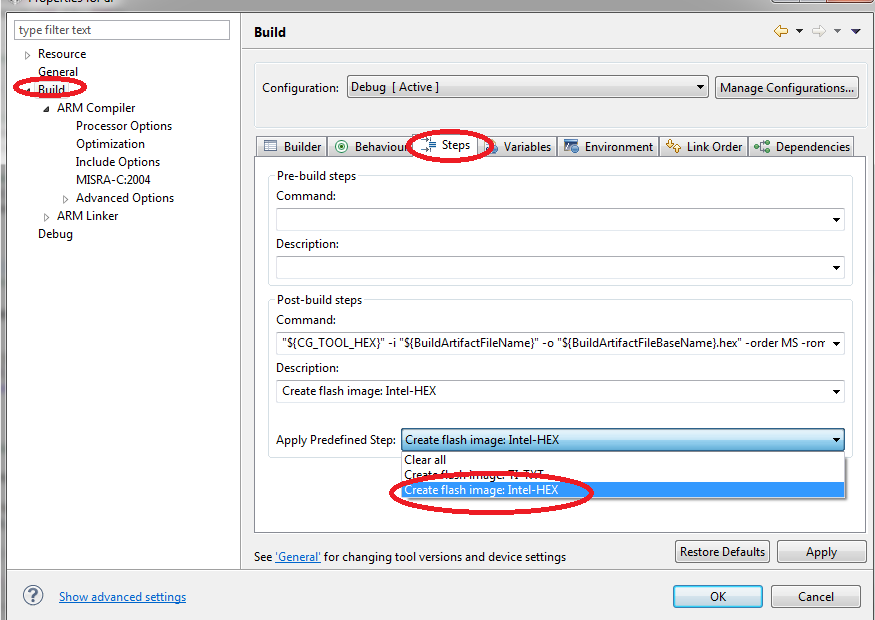Select the Link Order tab
Image resolution: width=875 pixels, height=620 pixels.
704,146
